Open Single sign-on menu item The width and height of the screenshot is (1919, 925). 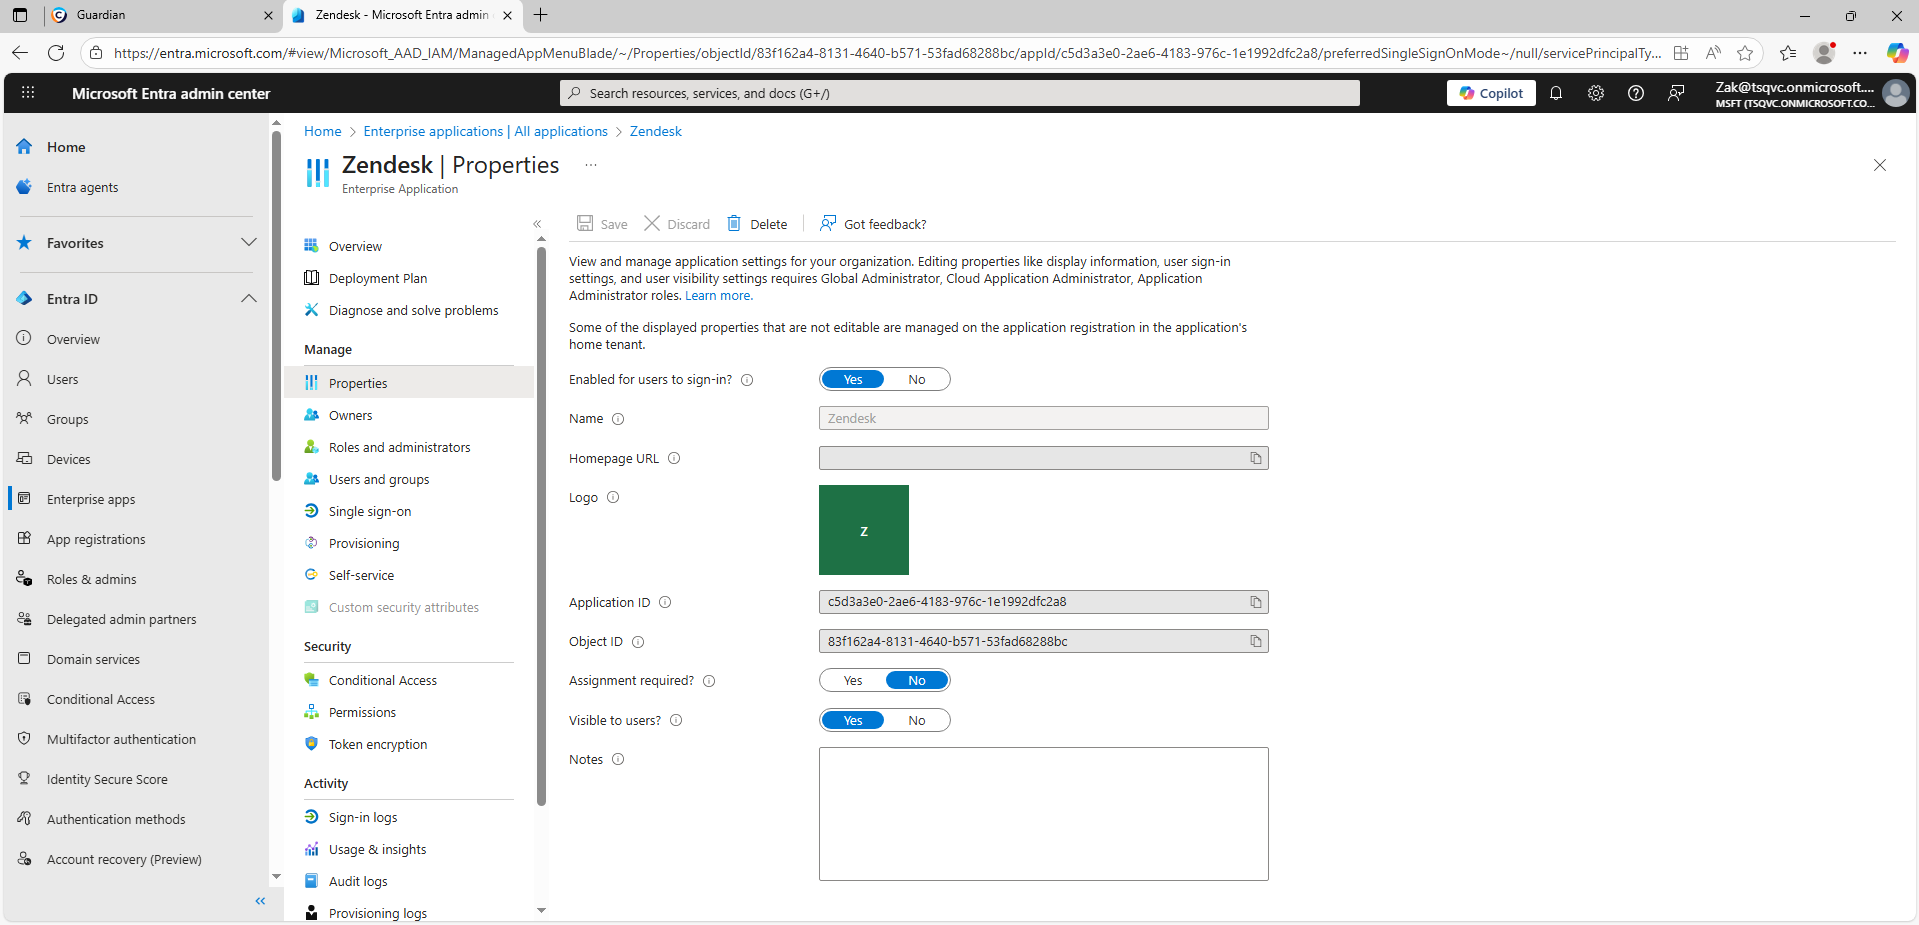[x=369, y=512]
